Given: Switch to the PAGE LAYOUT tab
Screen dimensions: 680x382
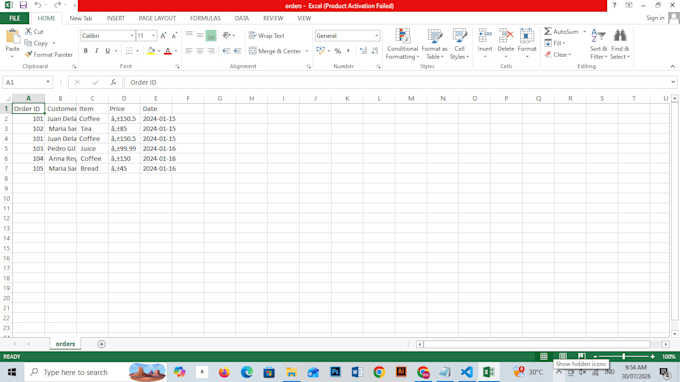Looking at the screenshot, I should click(157, 18).
